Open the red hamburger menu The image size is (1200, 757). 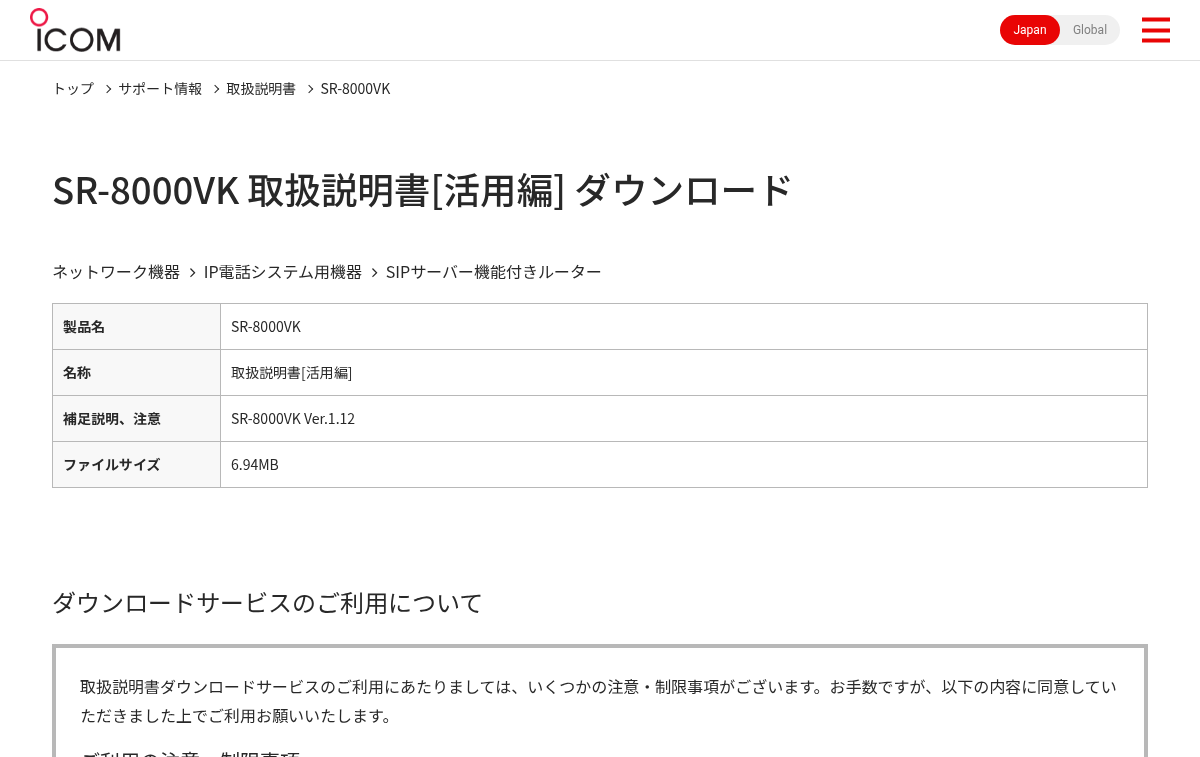pyautogui.click(x=1156, y=30)
